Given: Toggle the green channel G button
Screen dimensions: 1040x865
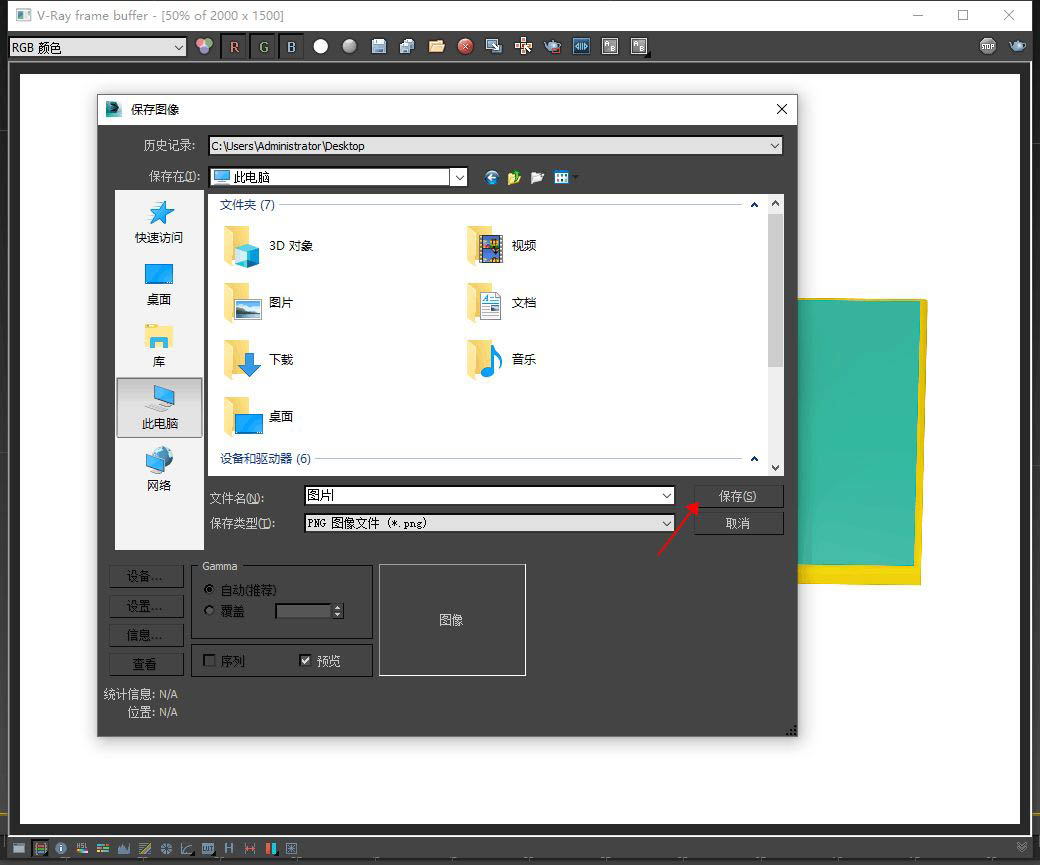Looking at the screenshot, I should click(263, 47).
